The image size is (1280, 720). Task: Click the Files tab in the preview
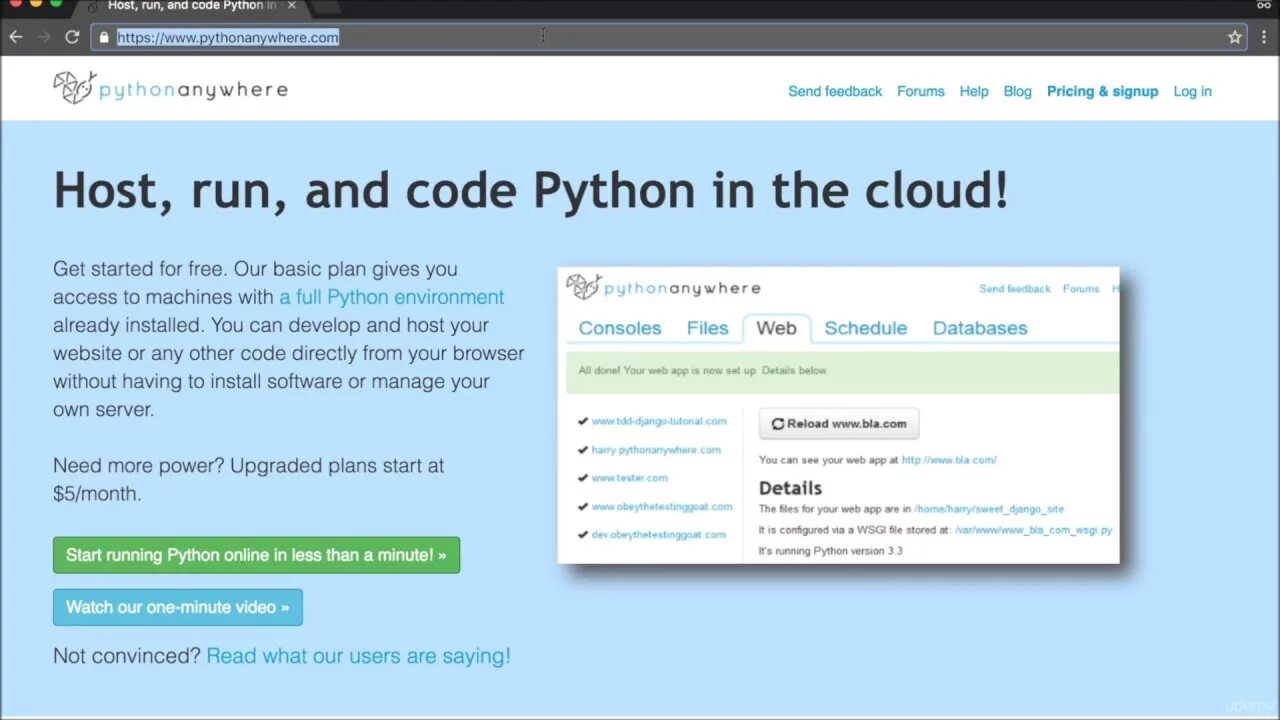point(707,328)
